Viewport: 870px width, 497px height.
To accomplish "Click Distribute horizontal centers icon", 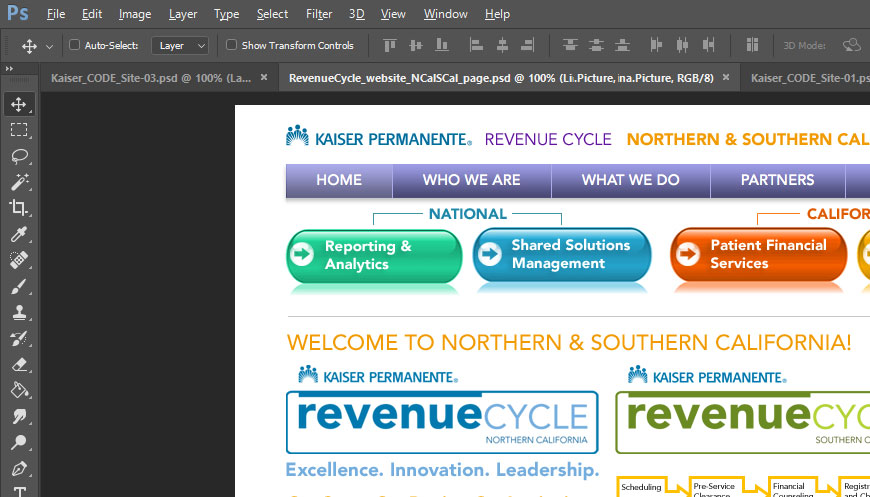I will (682, 45).
